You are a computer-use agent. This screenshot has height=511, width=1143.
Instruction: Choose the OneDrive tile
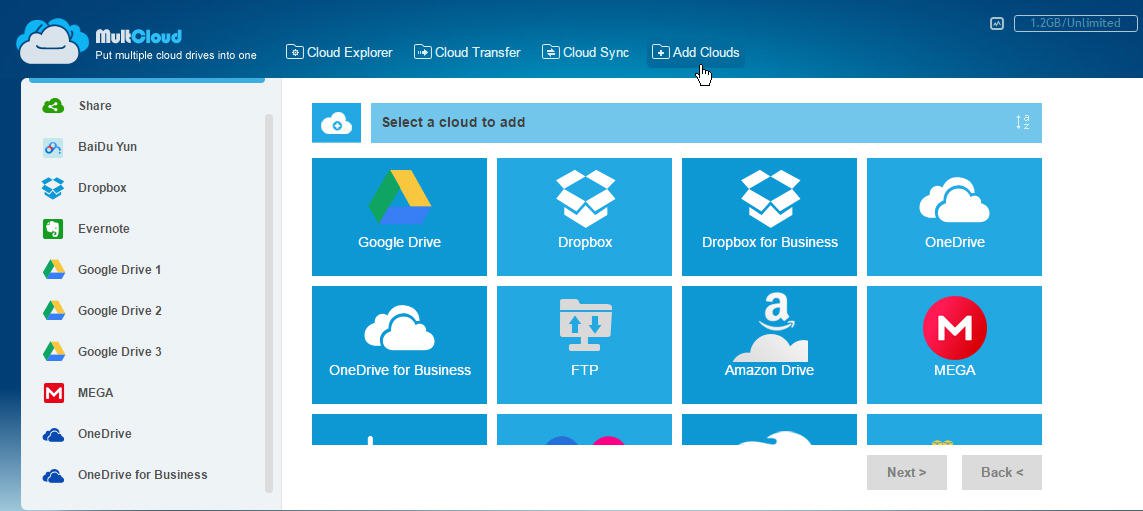point(954,217)
